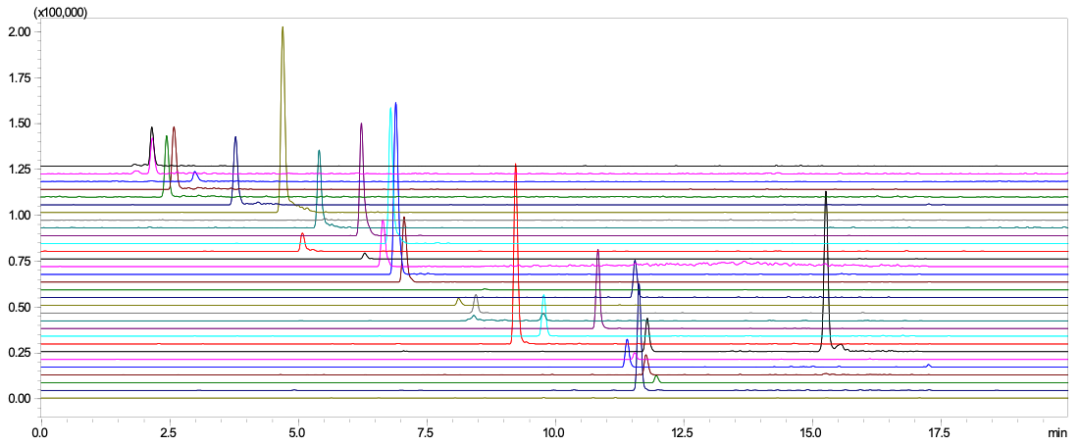
Task: Click the 10.0 x-axis time label
Action: coord(554,433)
